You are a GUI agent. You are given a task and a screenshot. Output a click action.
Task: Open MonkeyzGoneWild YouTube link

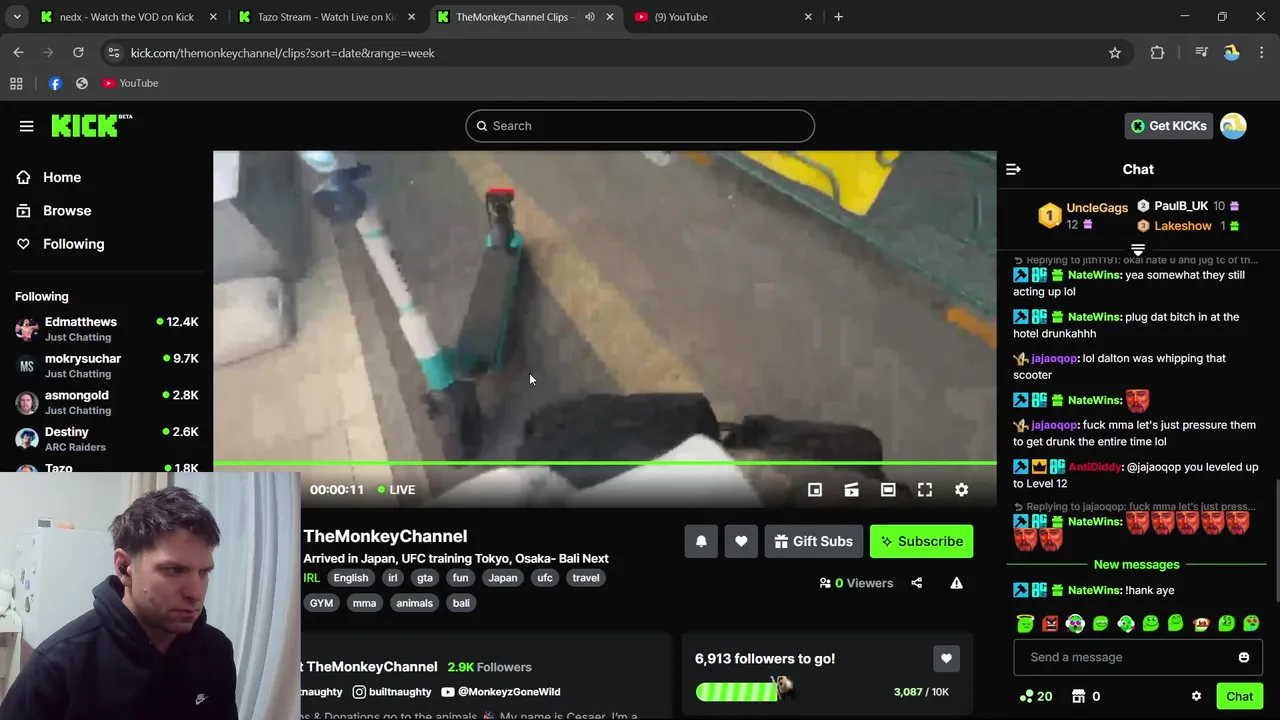[501, 692]
